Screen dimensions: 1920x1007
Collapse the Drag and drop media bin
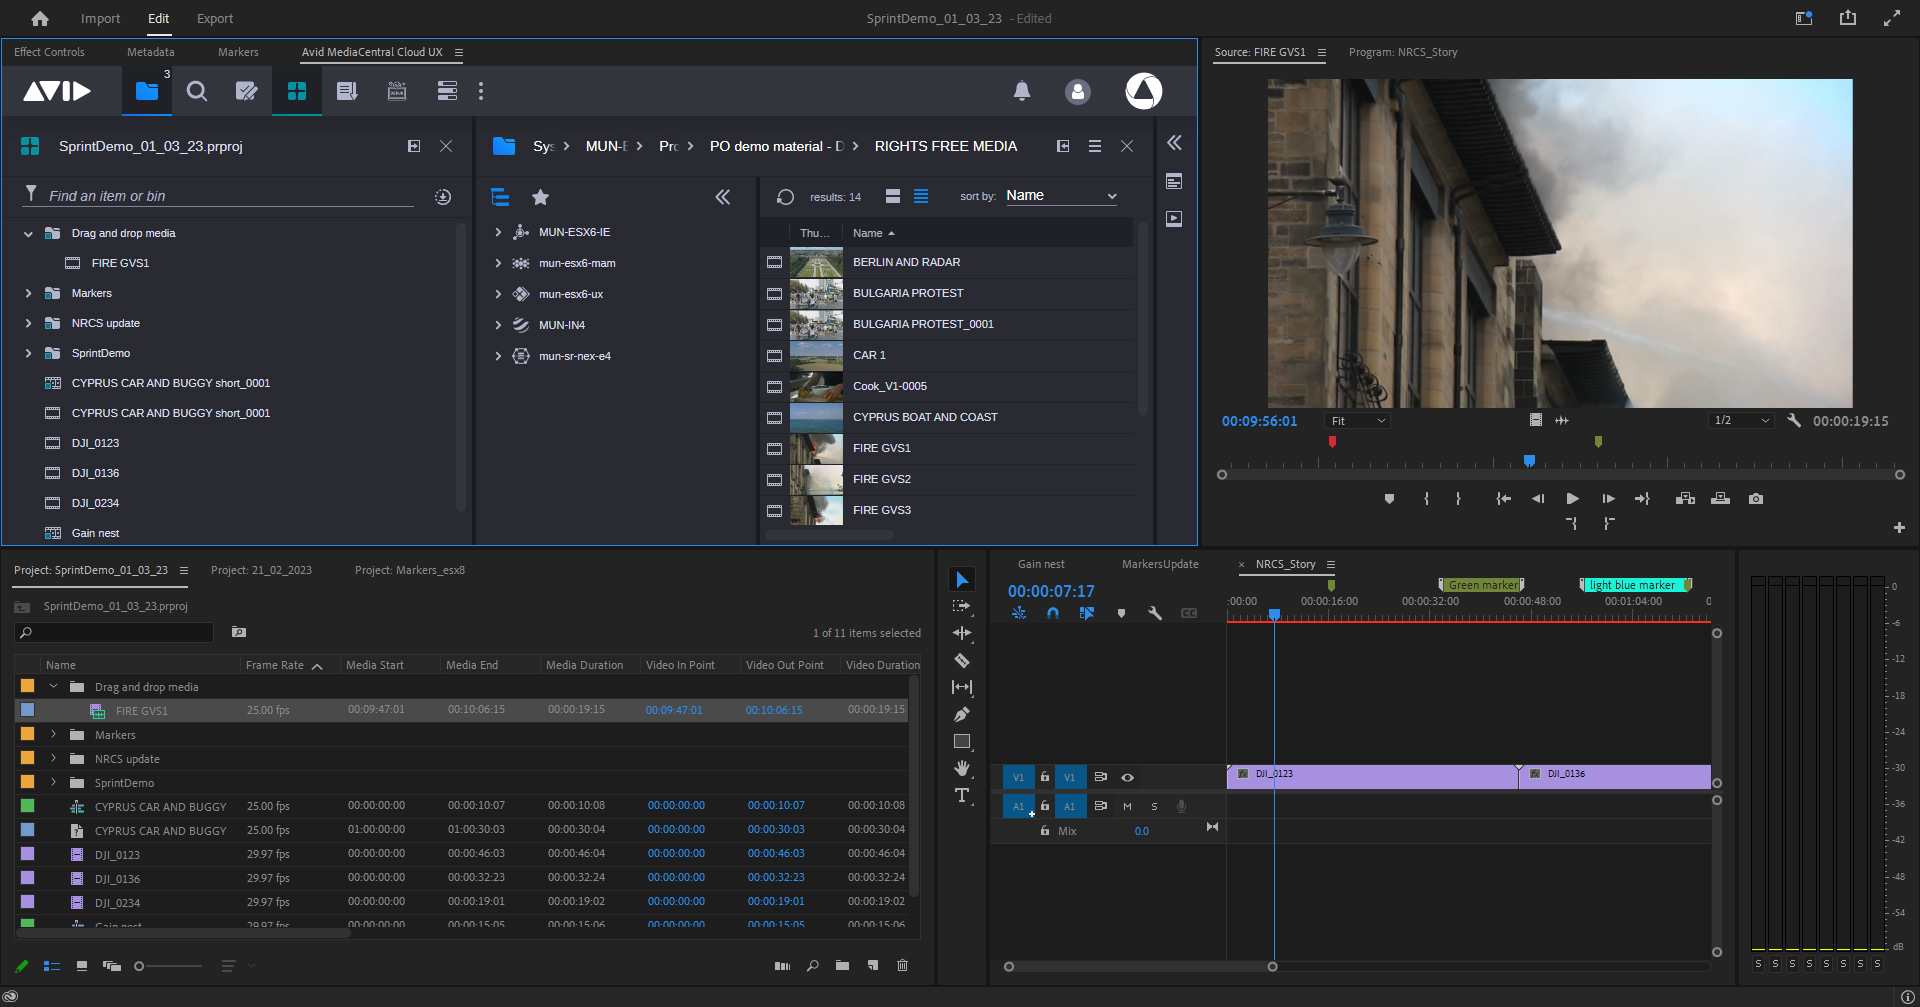pyautogui.click(x=28, y=233)
